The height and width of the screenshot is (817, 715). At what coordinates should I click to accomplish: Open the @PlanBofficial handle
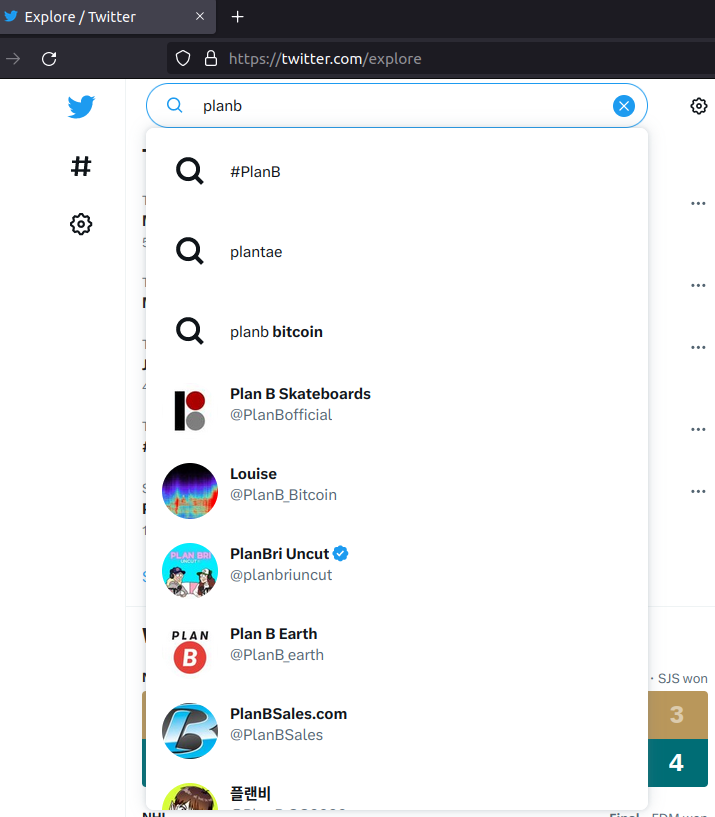[x=281, y=415]
